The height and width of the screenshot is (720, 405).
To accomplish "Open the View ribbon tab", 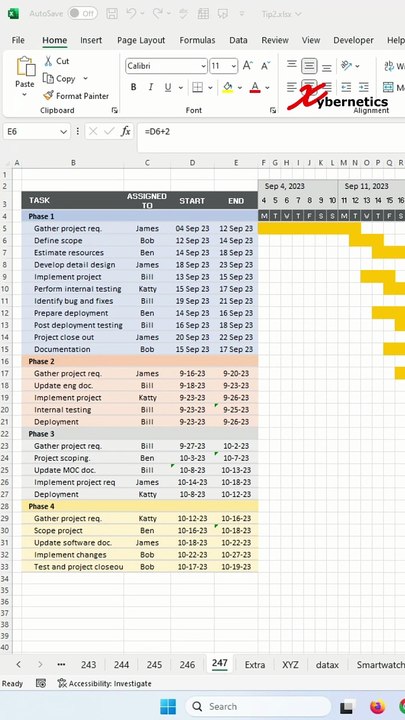I will 311,40.
